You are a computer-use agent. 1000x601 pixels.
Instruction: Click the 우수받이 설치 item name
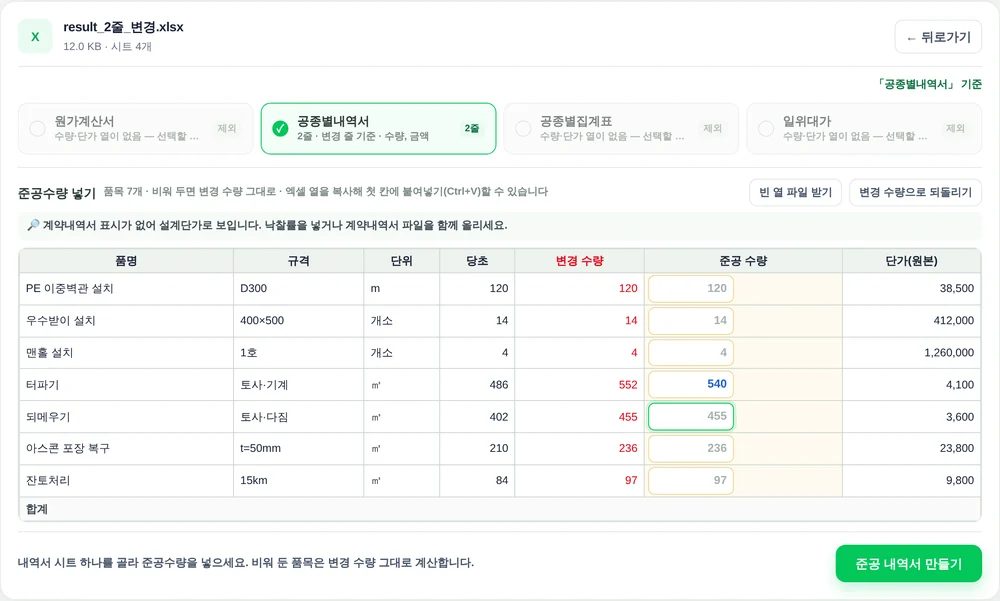(61, 320)
